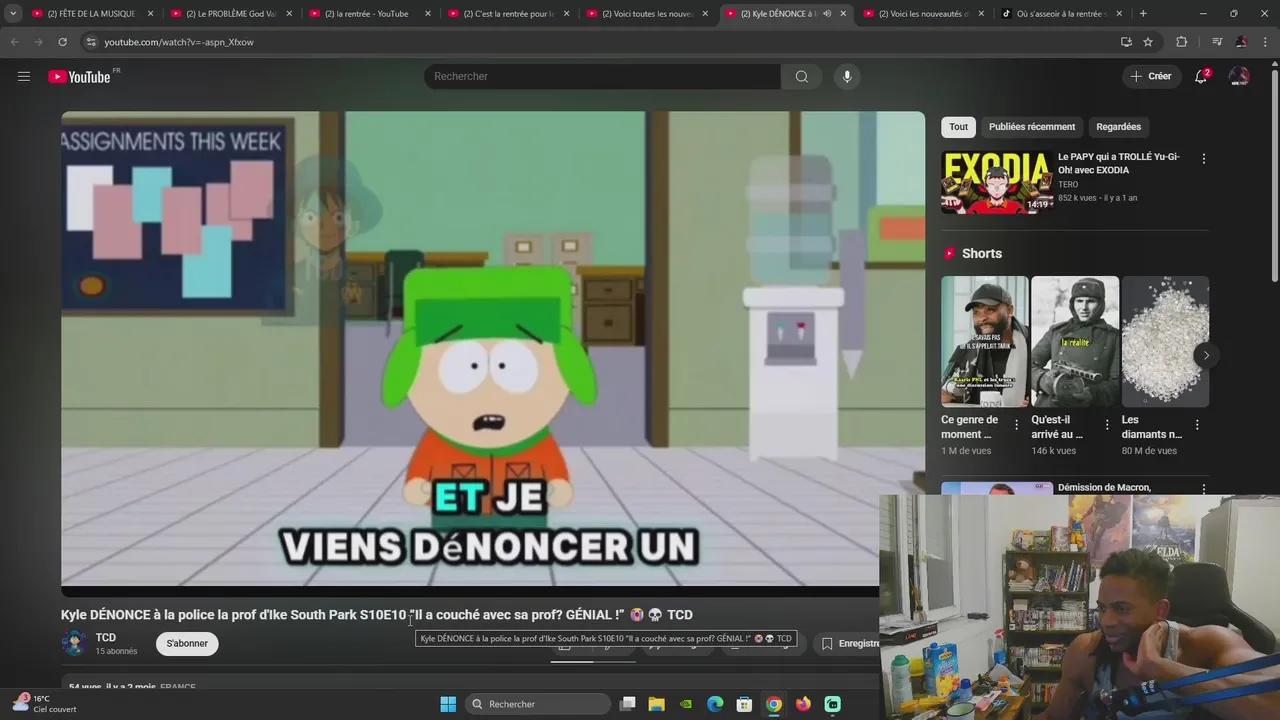Open the weather widget showing 16°C

tap(45, 704)
